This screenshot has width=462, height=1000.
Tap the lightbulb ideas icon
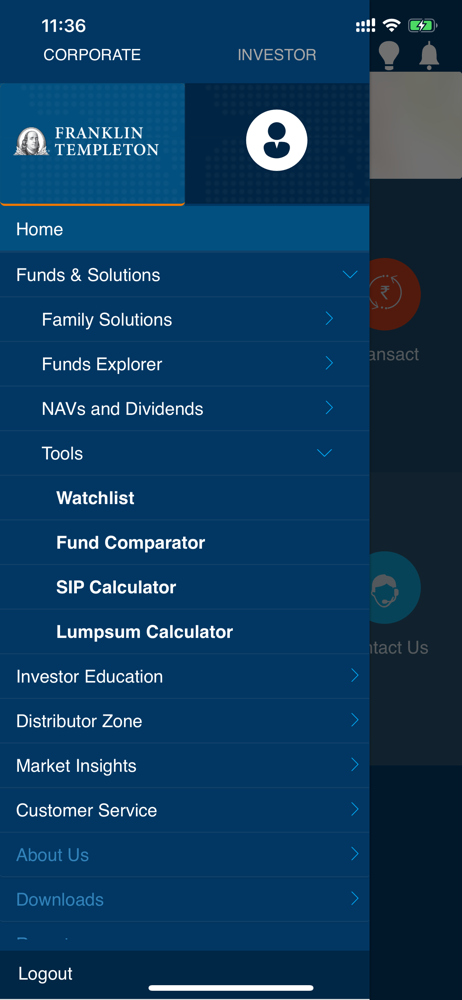tap(389, 55)
